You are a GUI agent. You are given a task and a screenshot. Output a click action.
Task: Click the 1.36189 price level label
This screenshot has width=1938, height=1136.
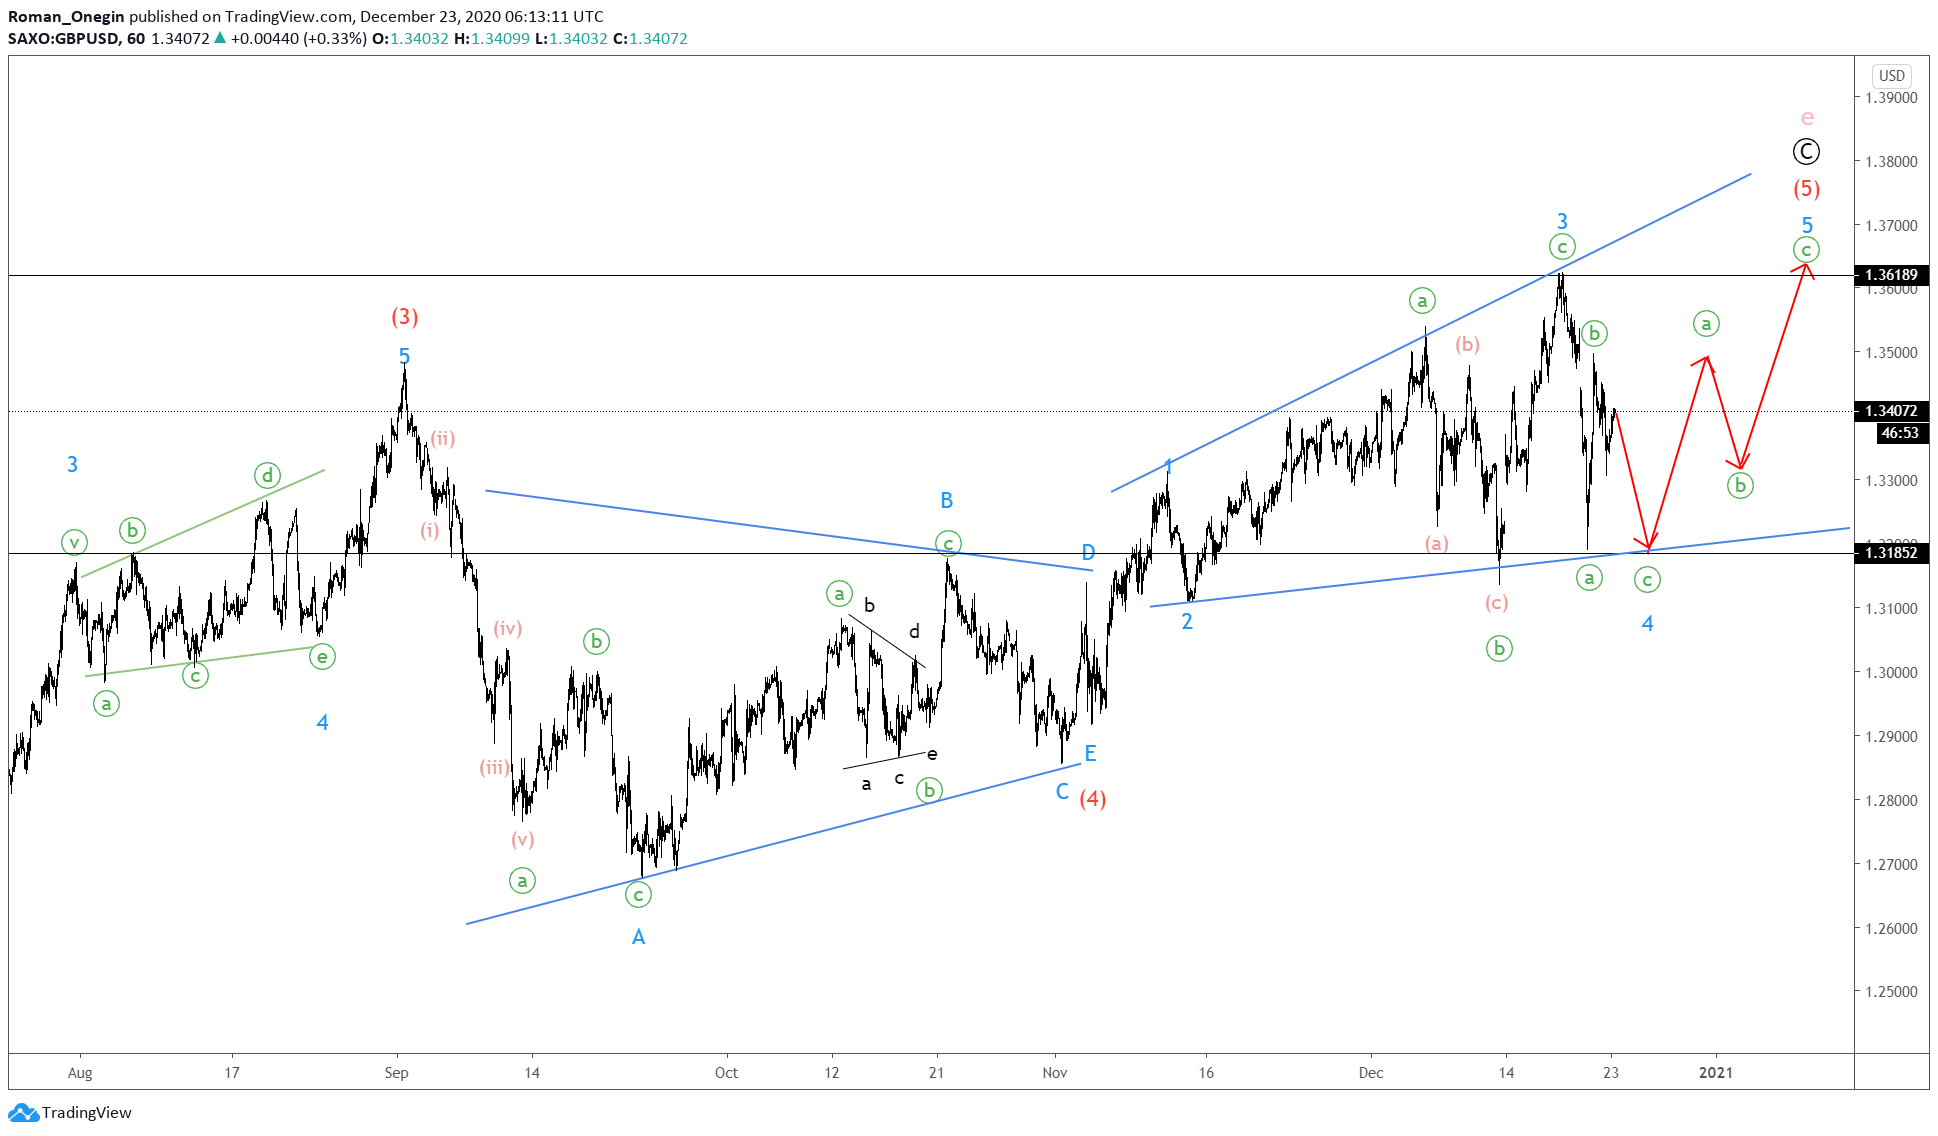tap(1891, 275)
